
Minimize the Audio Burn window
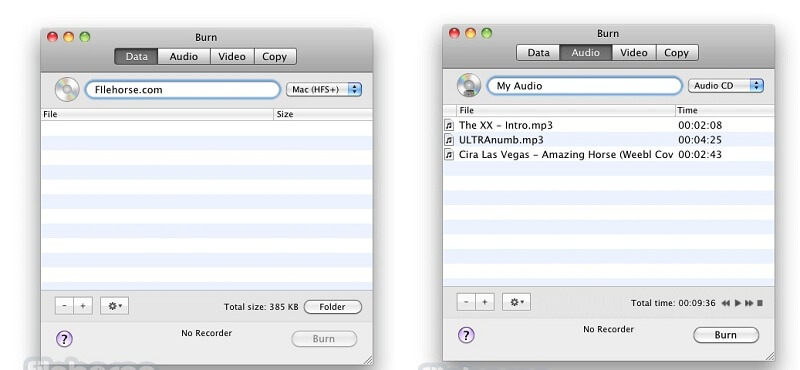[x=470, y=33]
